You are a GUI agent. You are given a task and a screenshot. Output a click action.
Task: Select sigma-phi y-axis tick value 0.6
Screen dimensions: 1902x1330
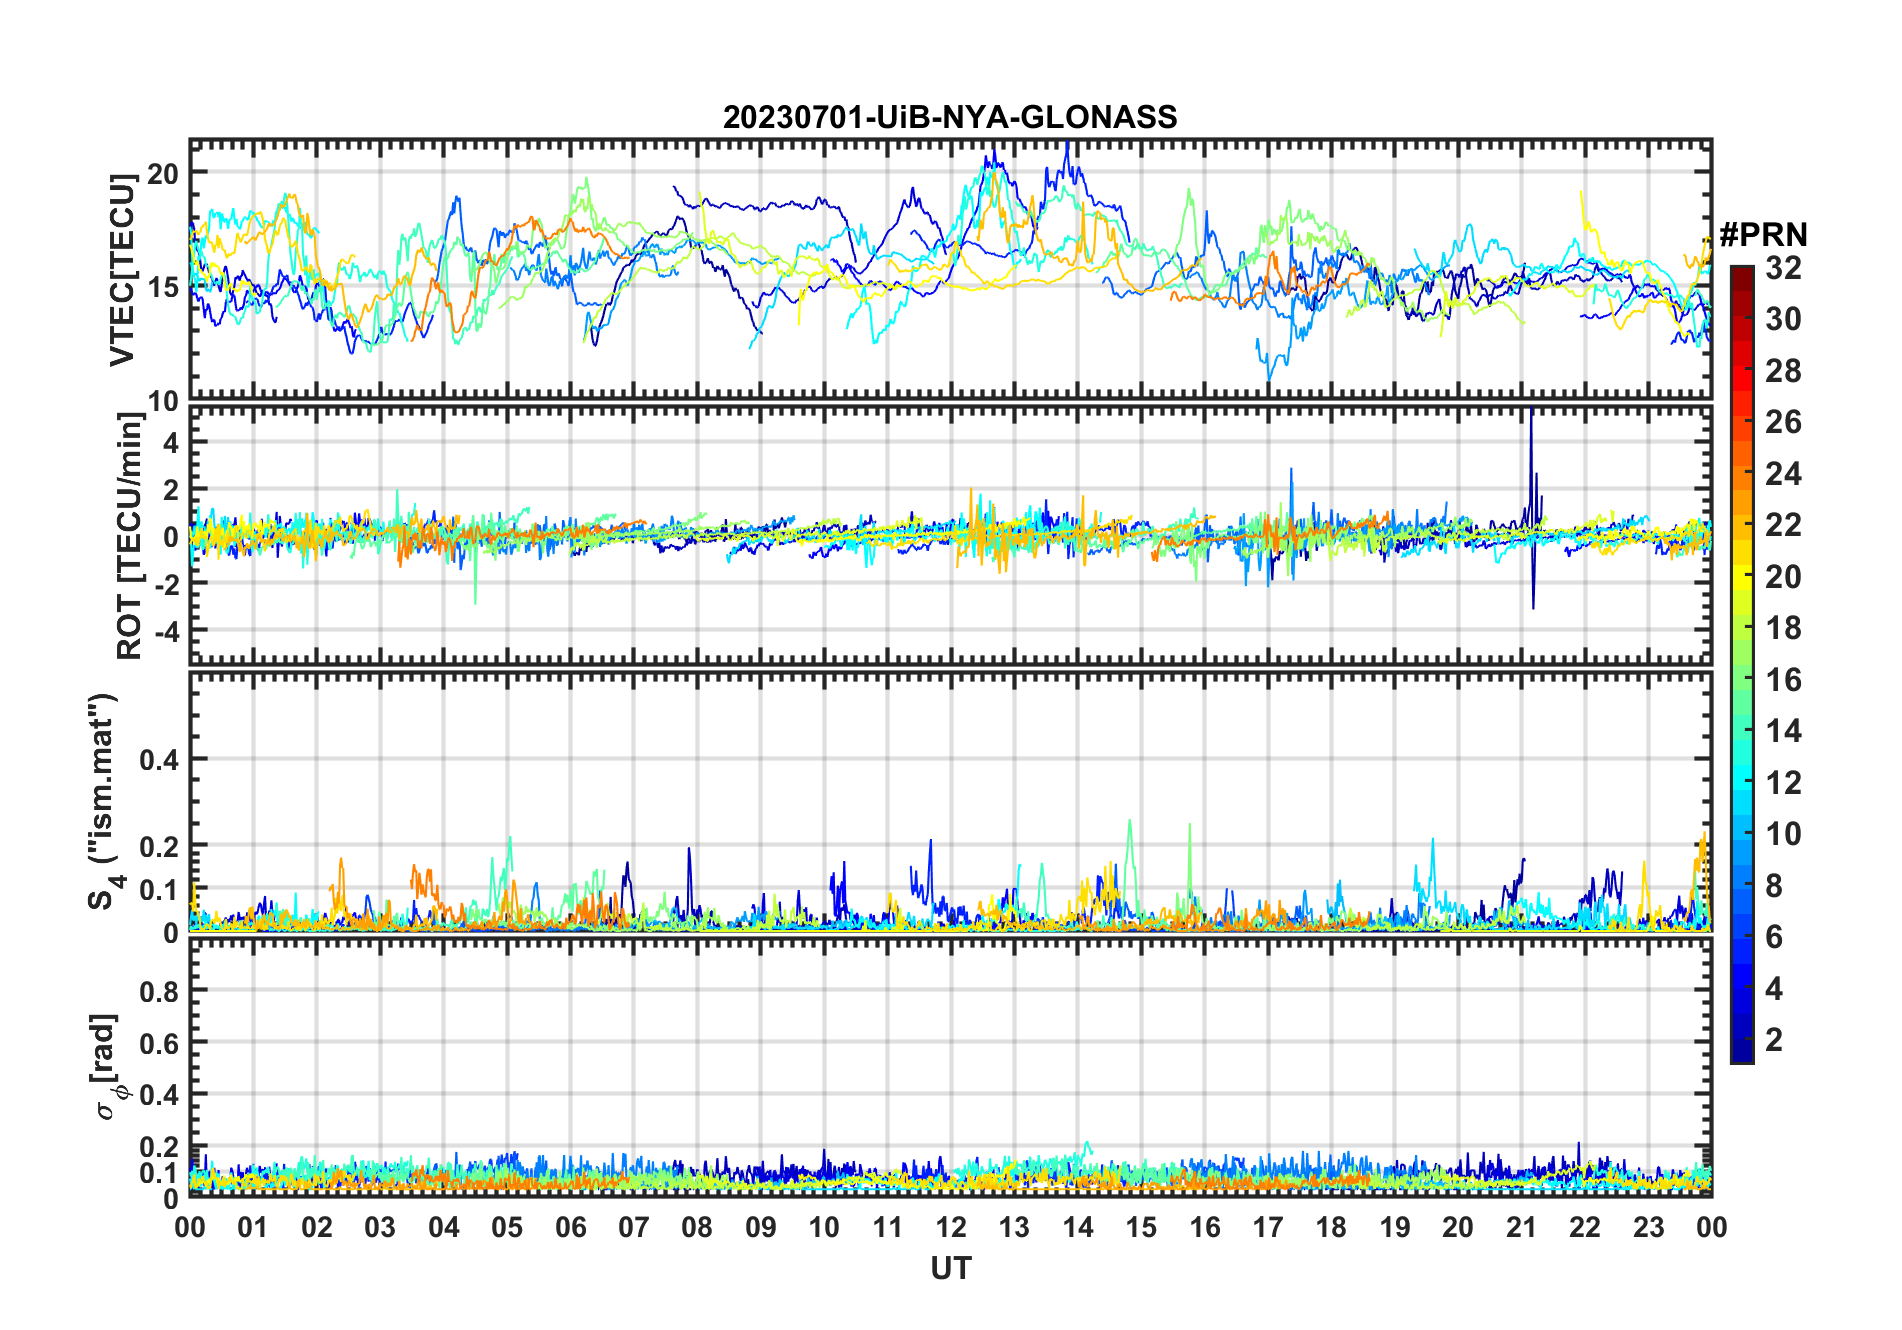pyautogui.click(x=159, y=1043)
